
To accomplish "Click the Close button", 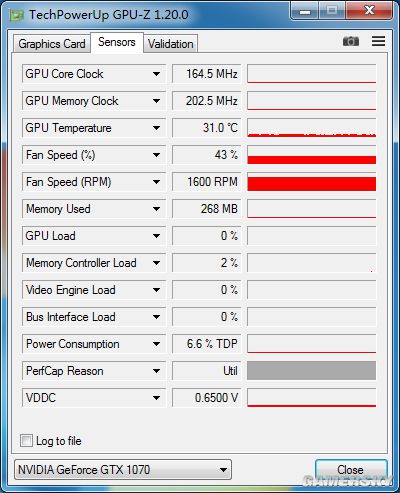I will click(350, 470).
